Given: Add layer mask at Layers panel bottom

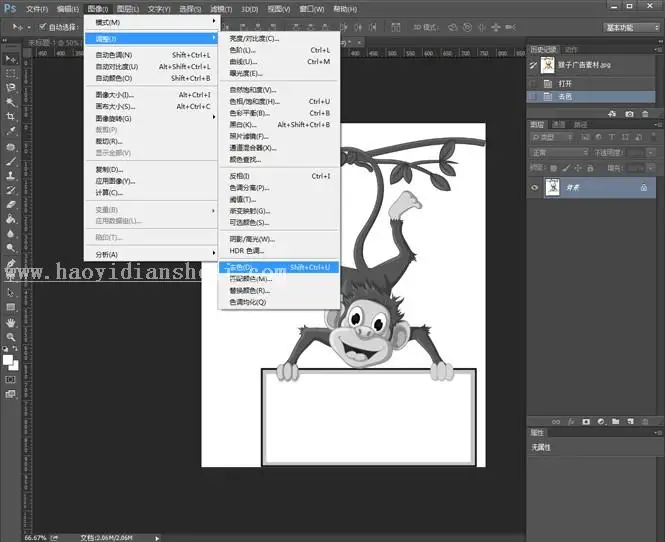Looking at the screenshot, I should tap(586, 422).
